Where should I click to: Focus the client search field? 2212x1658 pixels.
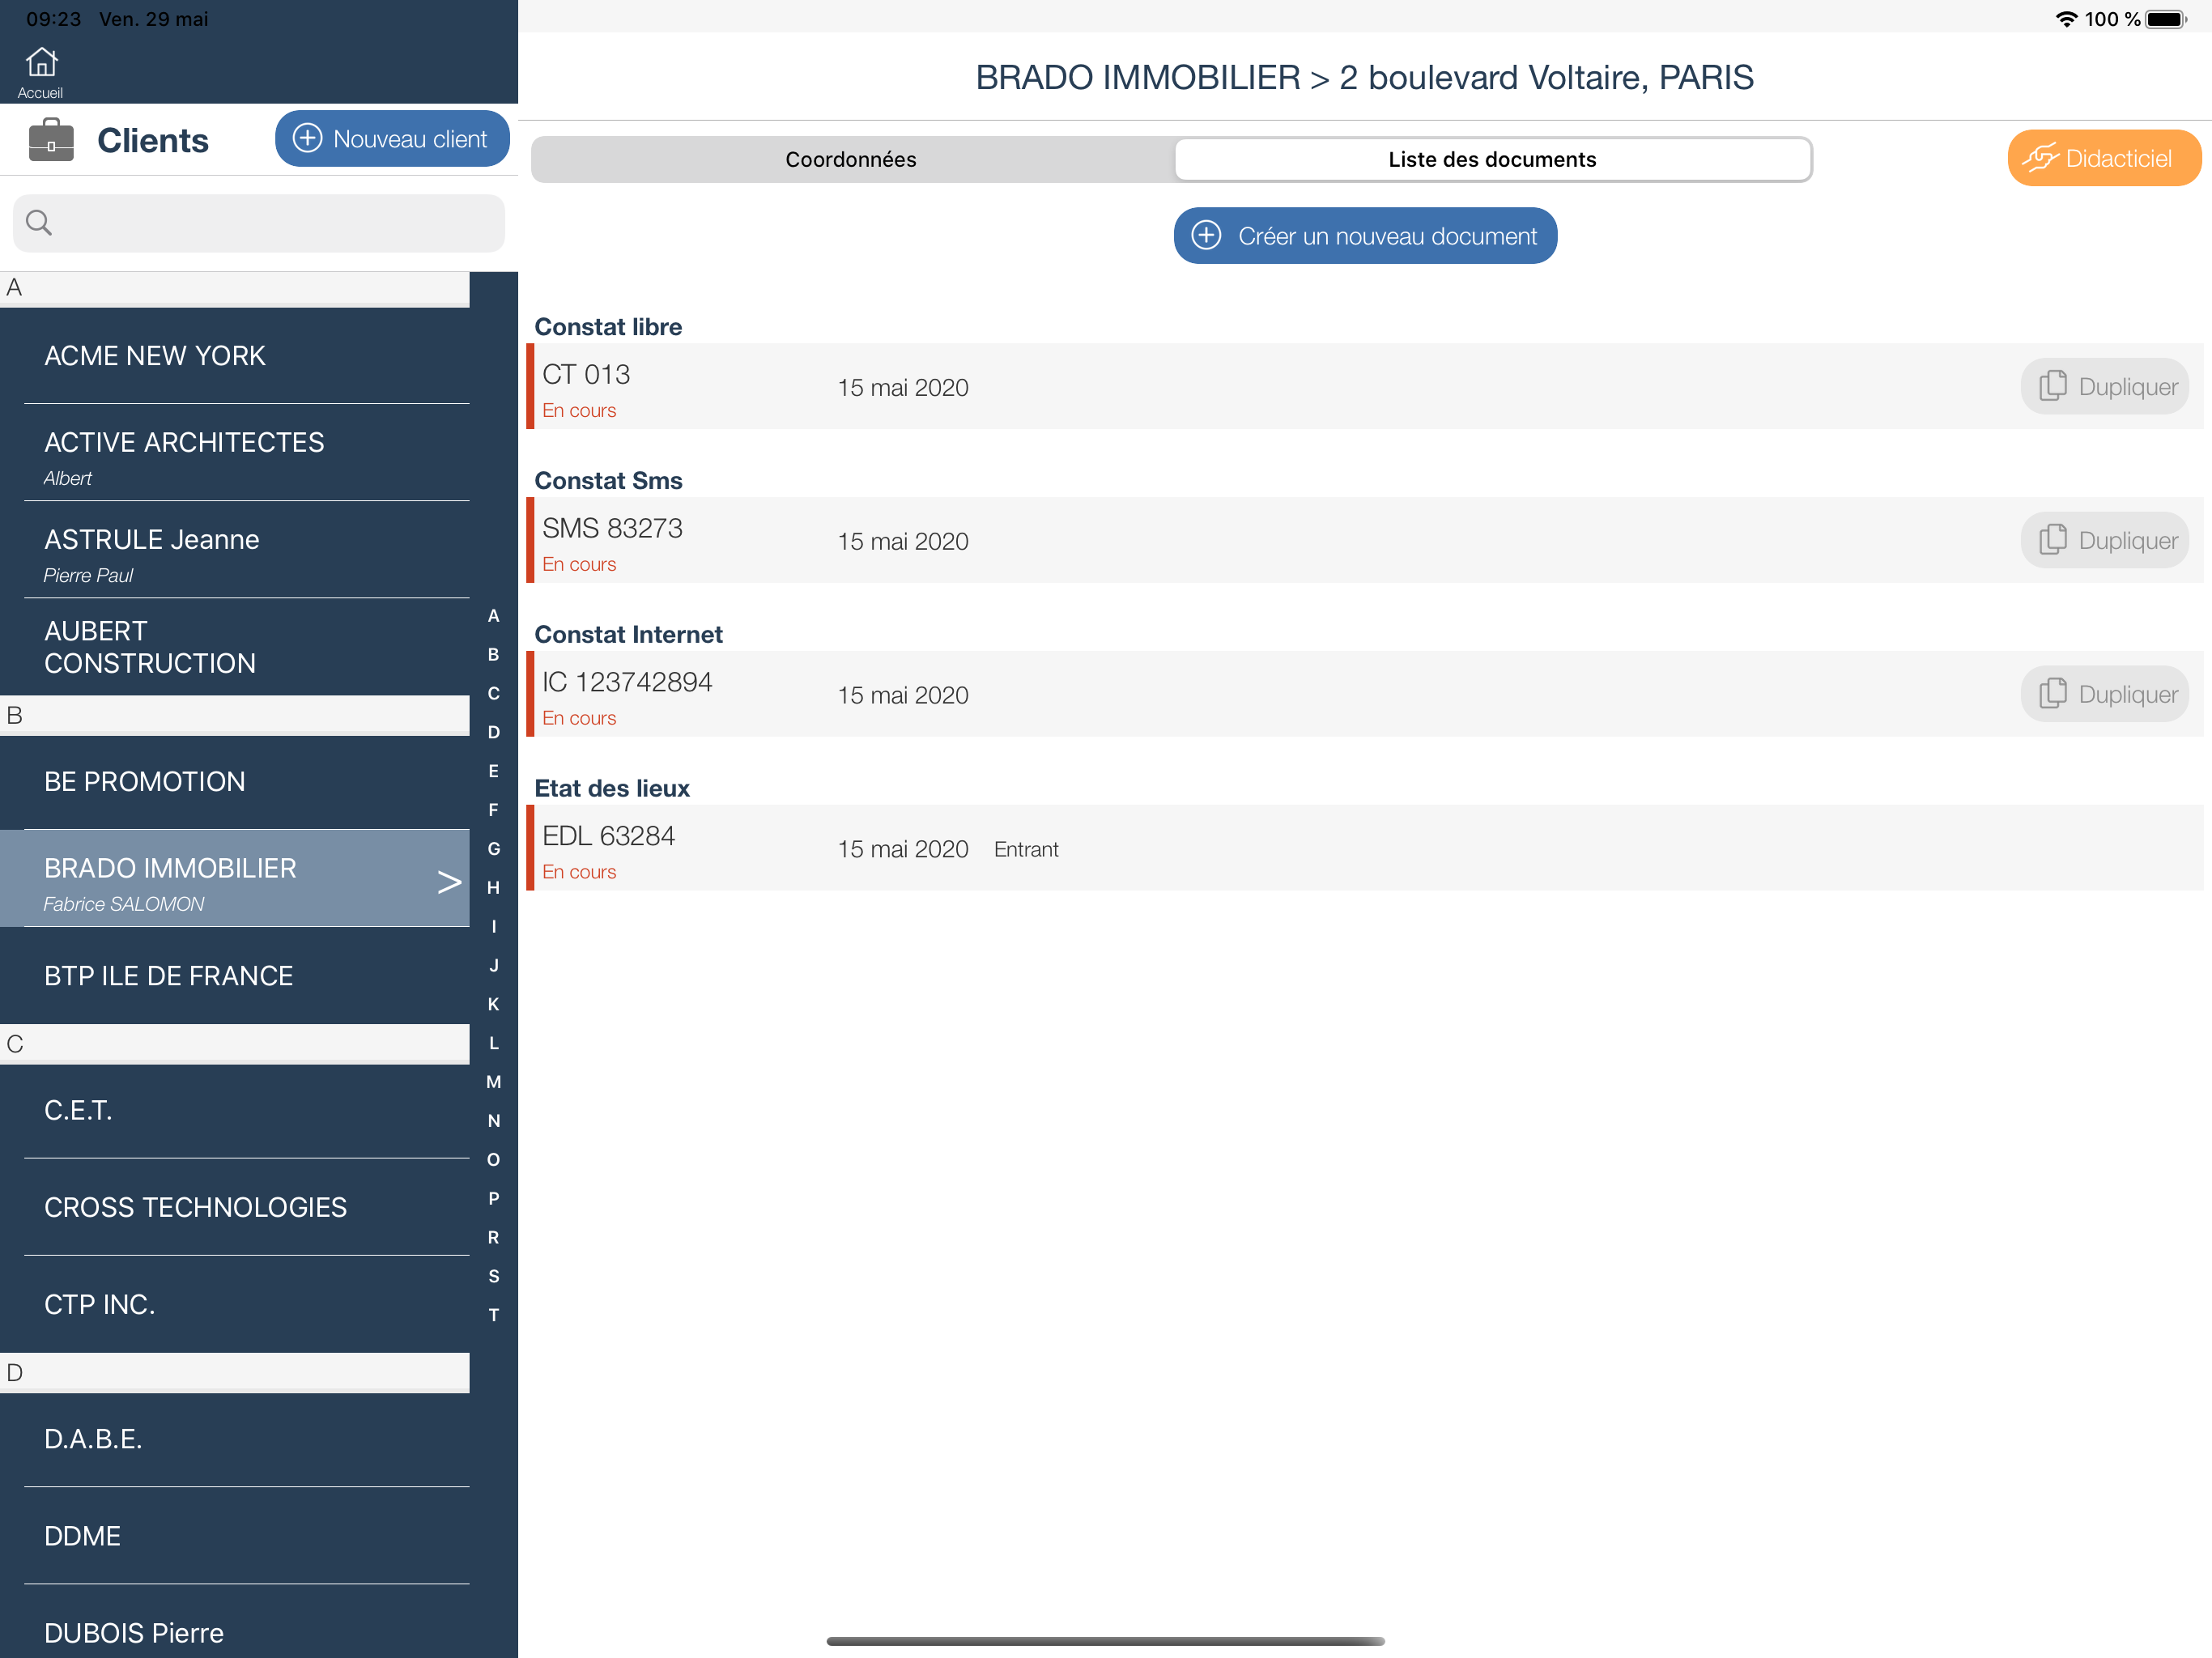[x=259, y=223]
